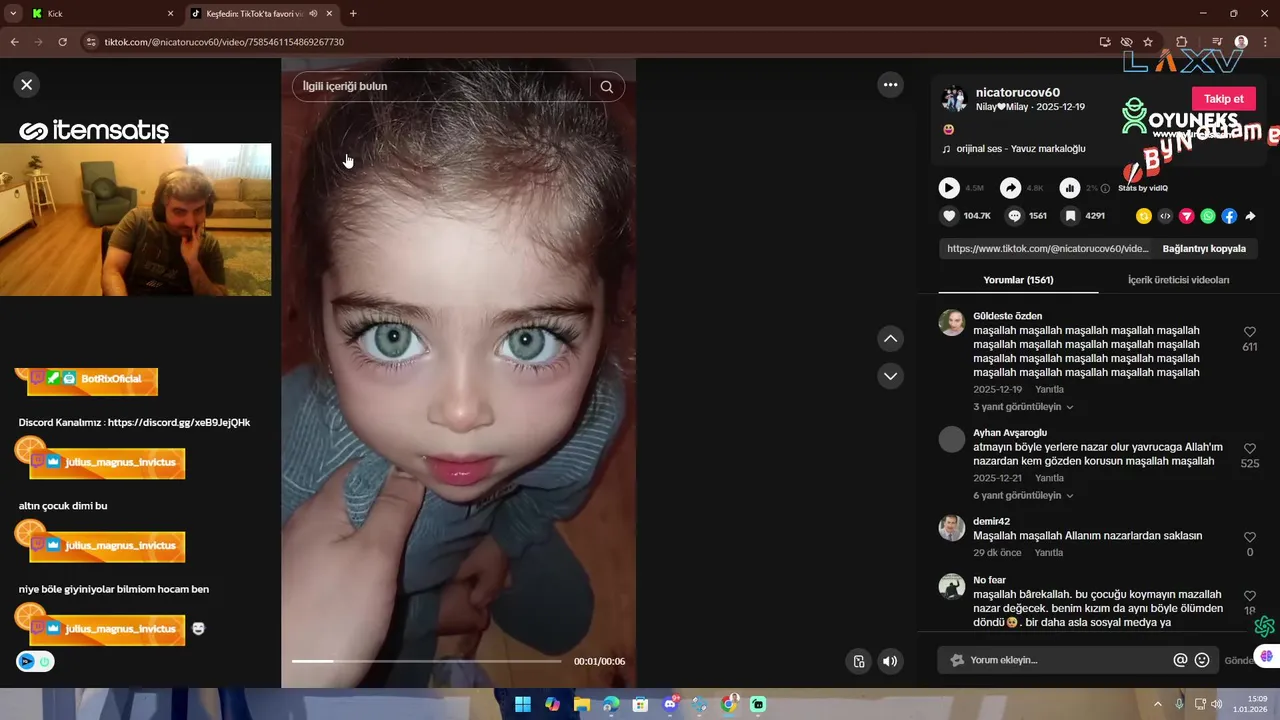Click the tiktok.com address bar

[x=590, y=42]
